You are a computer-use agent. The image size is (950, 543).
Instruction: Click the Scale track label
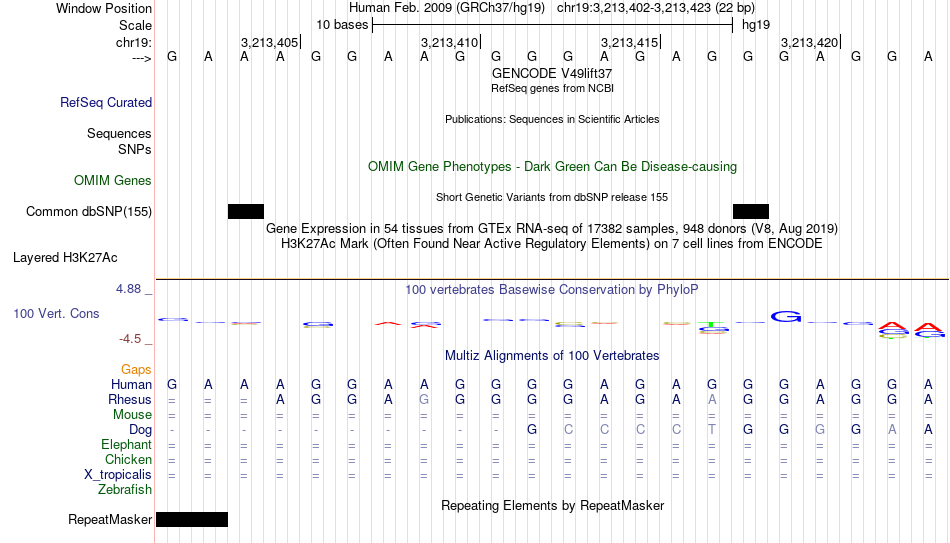pos(135,25)
